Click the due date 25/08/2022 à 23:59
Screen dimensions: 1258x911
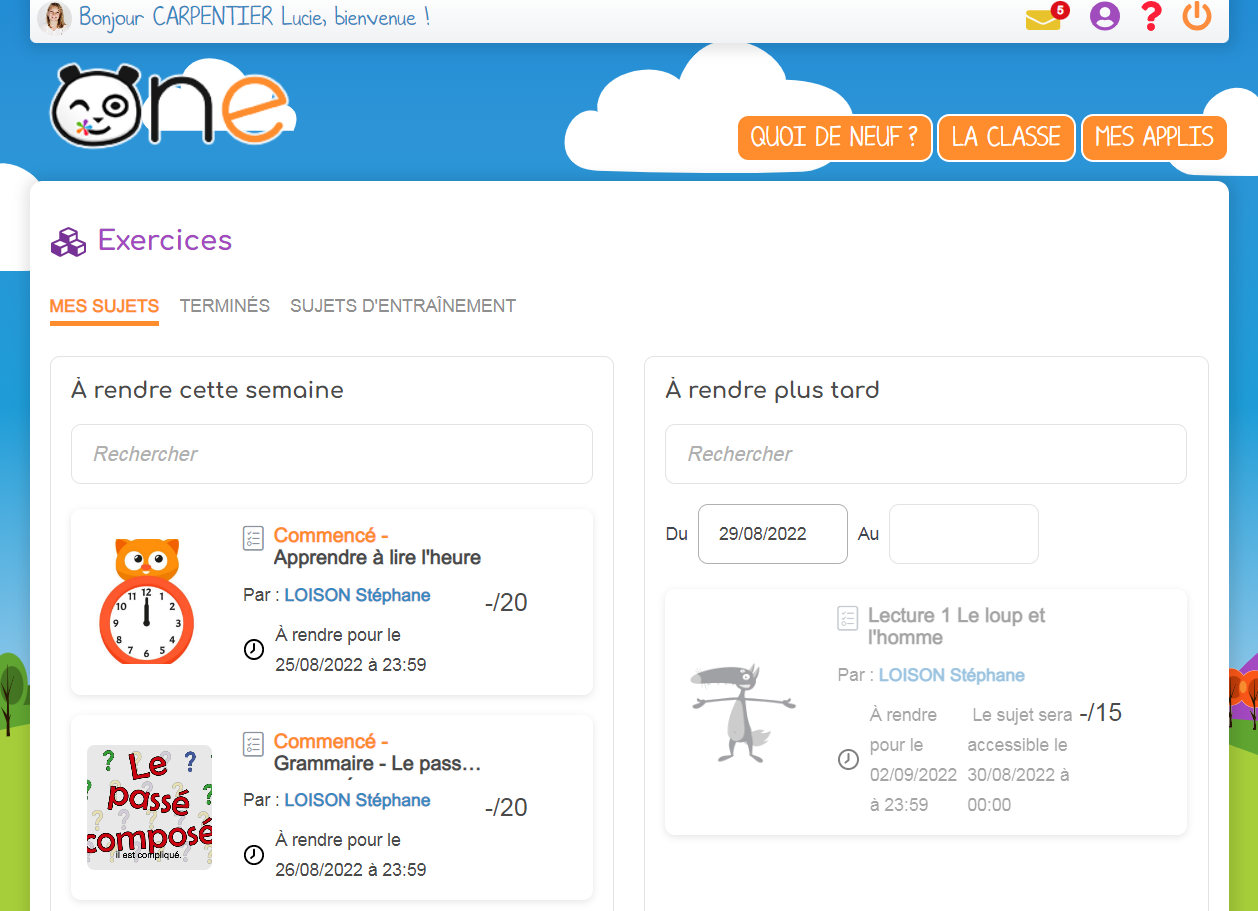pyautogui.click(x=351, y=665)
